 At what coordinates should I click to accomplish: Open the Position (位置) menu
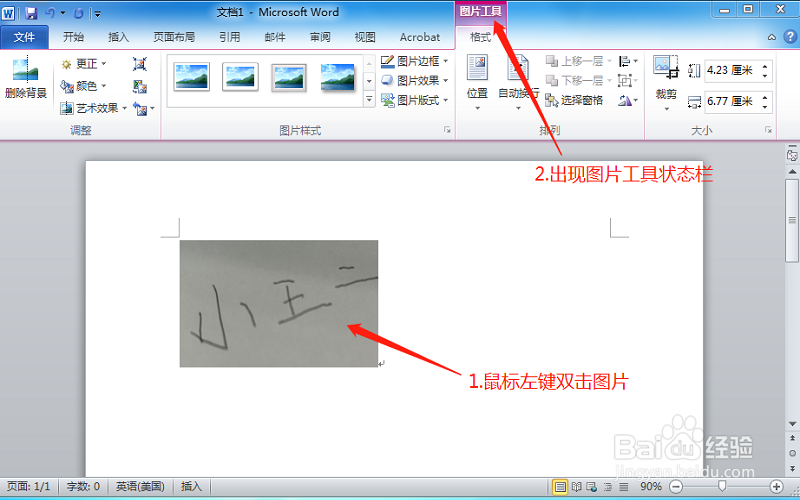(477, 83)
